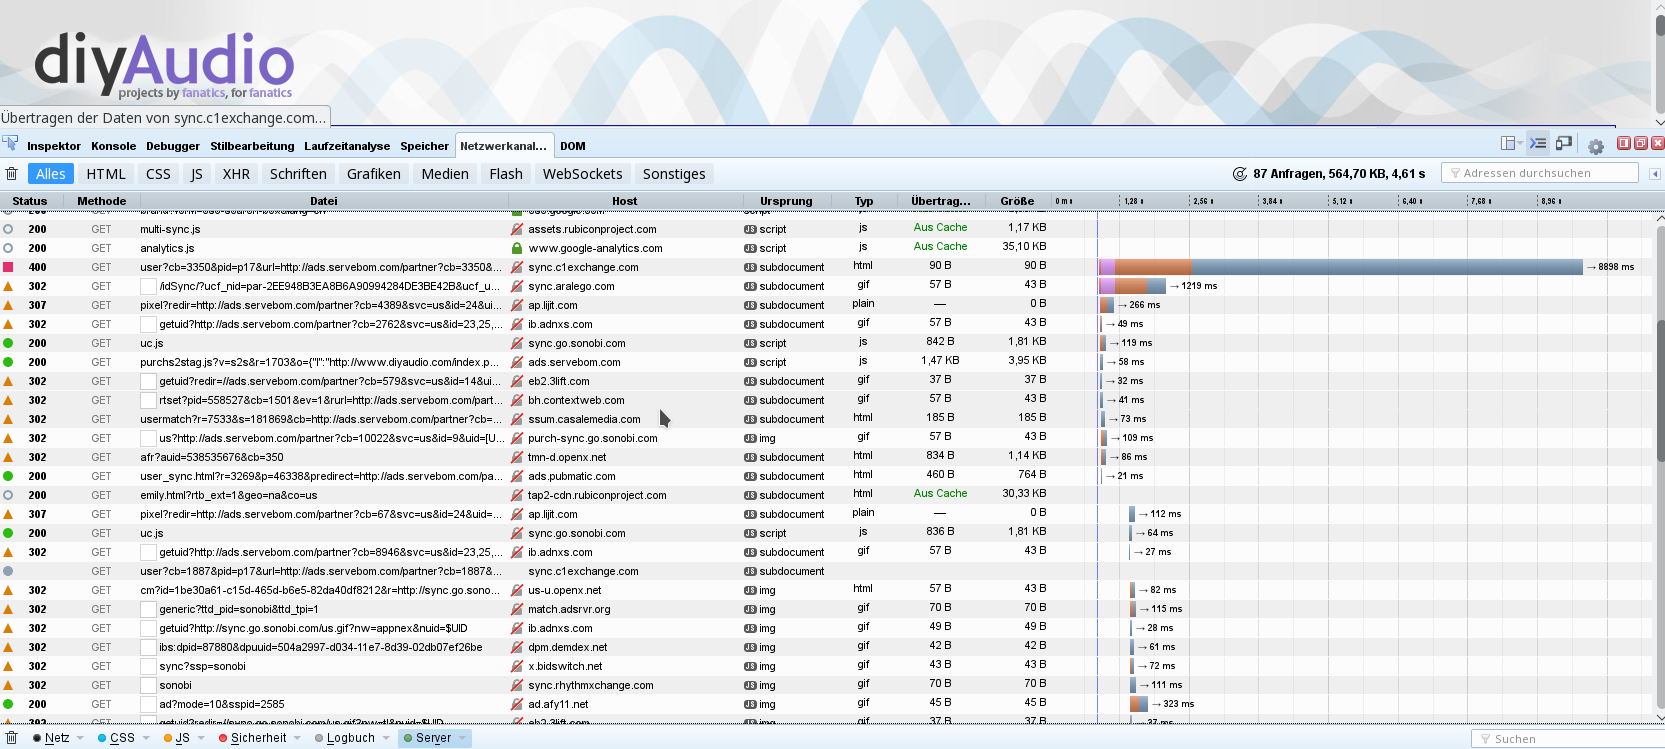The width and height of the screenshot is (1665, 749).
Task: Toggle the HTML request filter
Action: pos(106,174)
